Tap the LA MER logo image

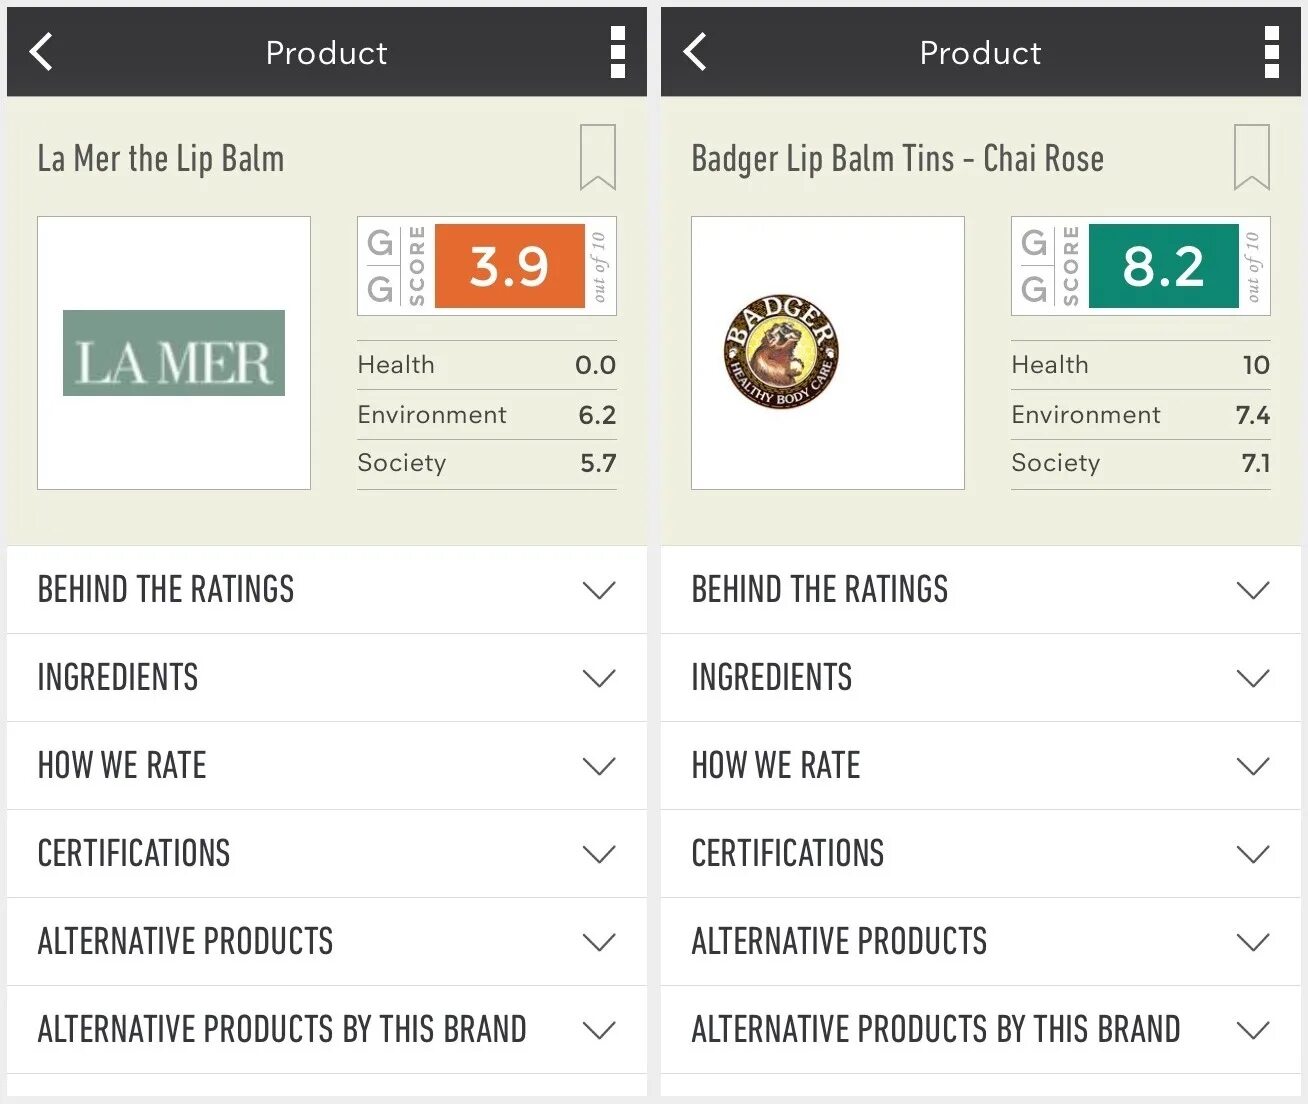[174, 353]
